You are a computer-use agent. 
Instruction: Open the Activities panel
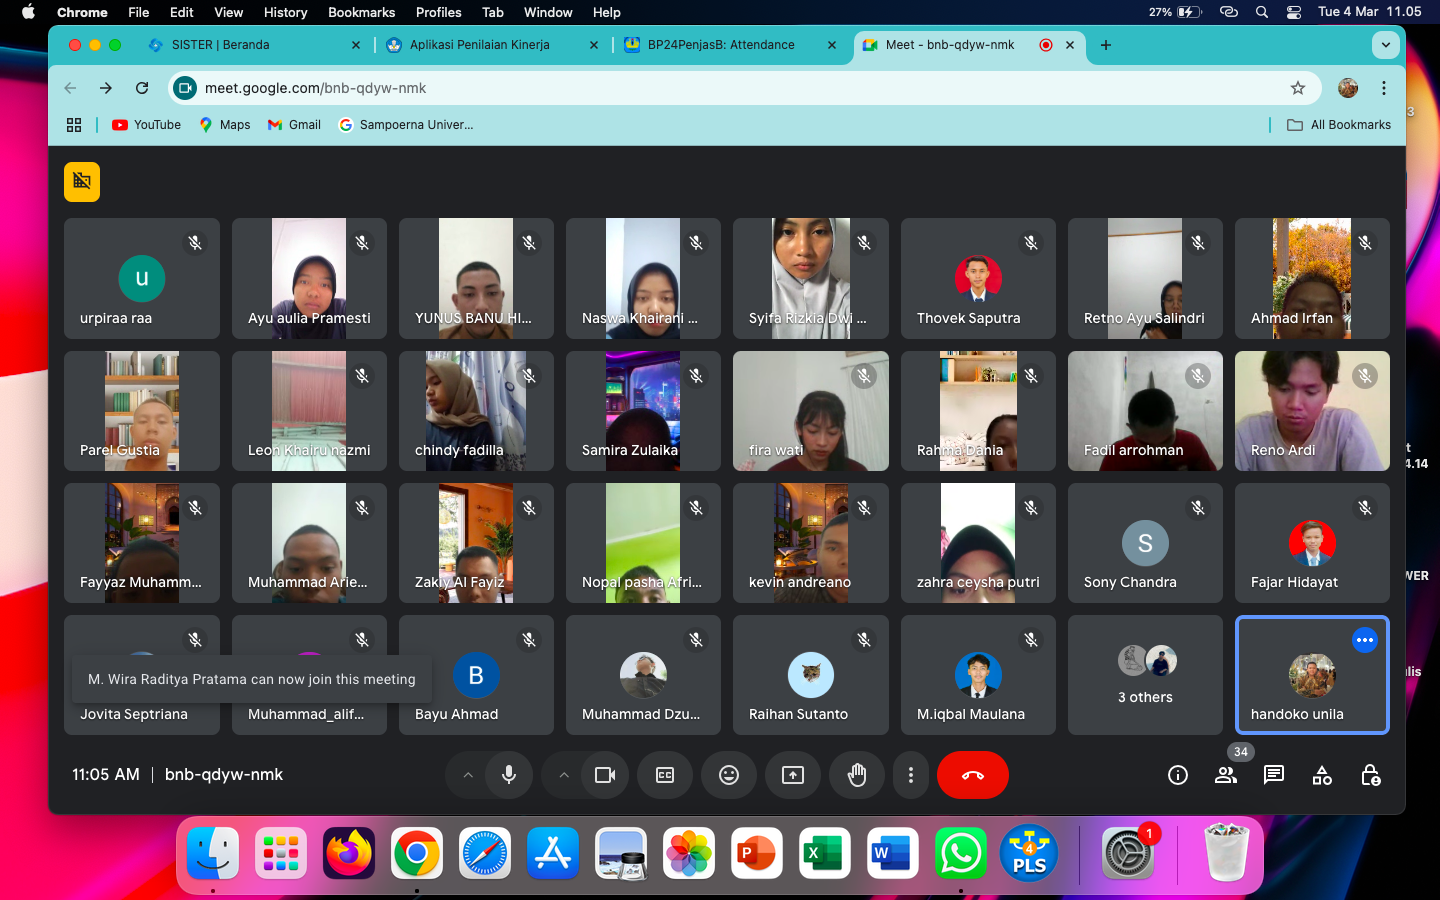coord(1322,775)
